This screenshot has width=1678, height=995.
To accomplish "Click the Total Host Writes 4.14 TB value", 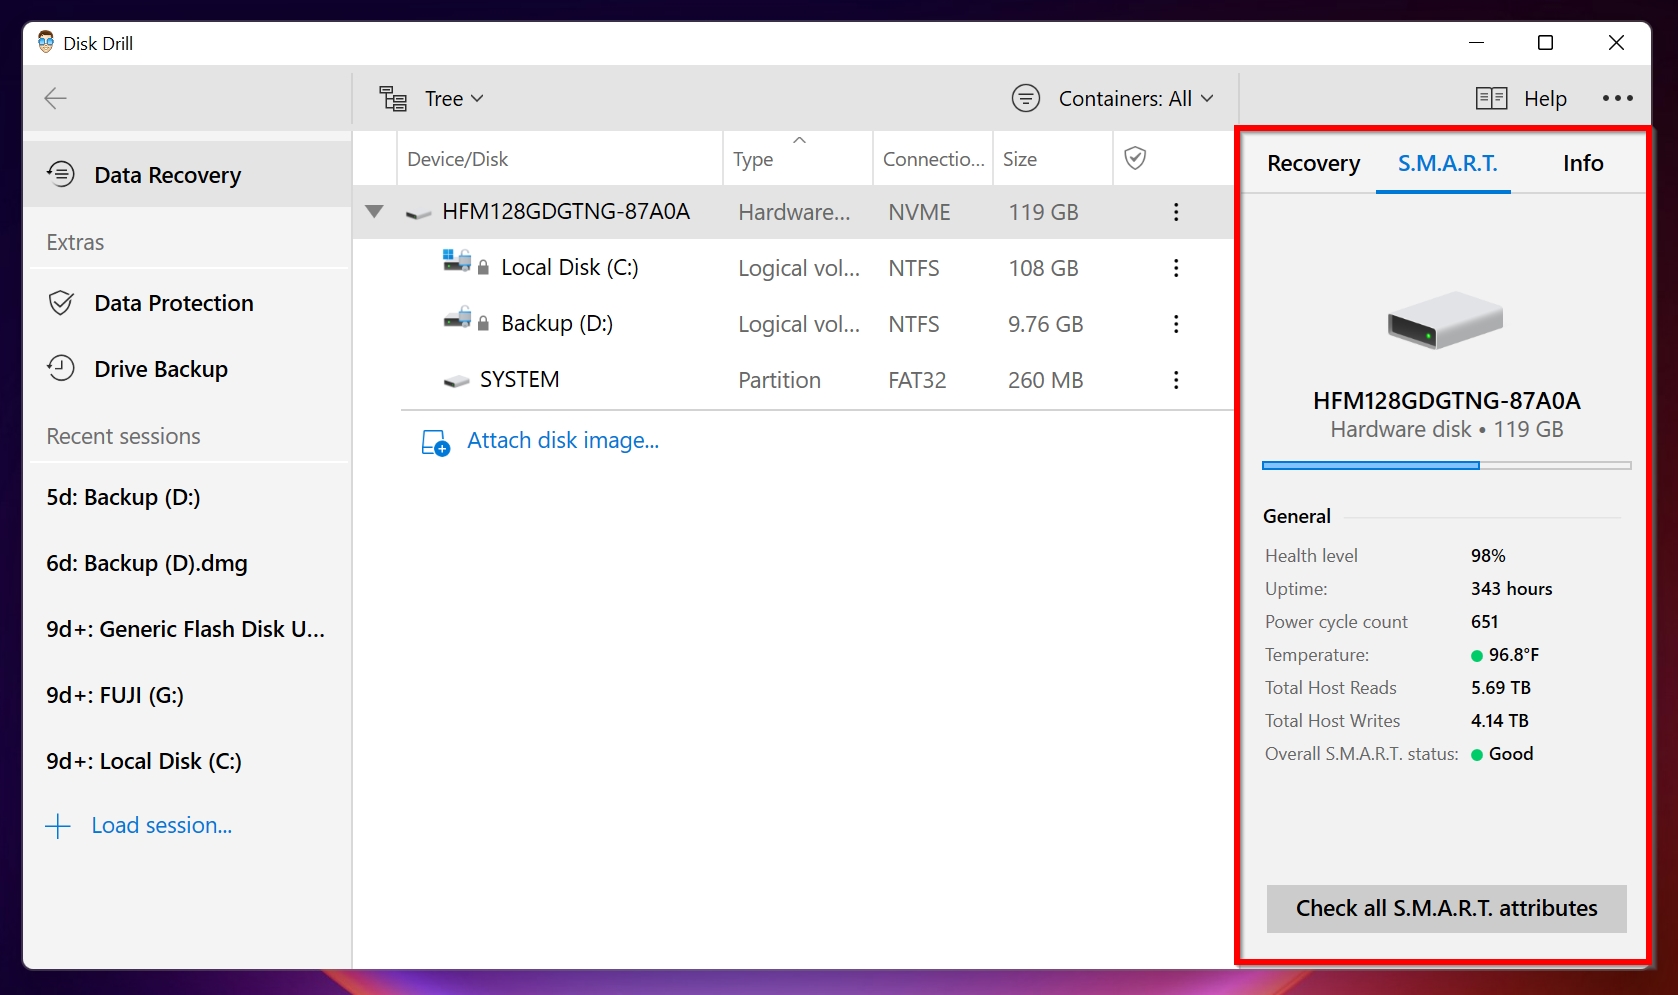I will click(x=1499, y=721).
